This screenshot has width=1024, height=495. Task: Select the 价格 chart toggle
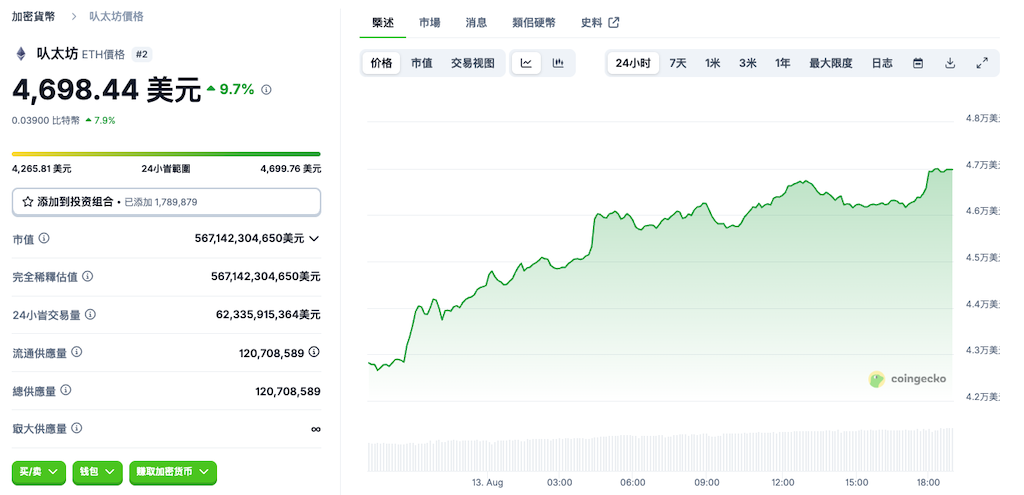coord(382,63)
